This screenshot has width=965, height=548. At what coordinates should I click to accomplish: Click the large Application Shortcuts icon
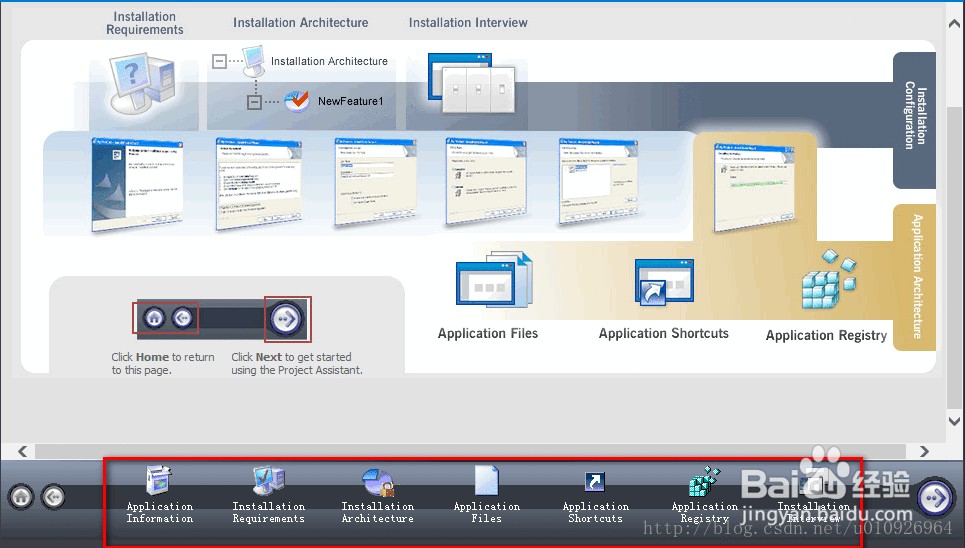pos(664,282)
